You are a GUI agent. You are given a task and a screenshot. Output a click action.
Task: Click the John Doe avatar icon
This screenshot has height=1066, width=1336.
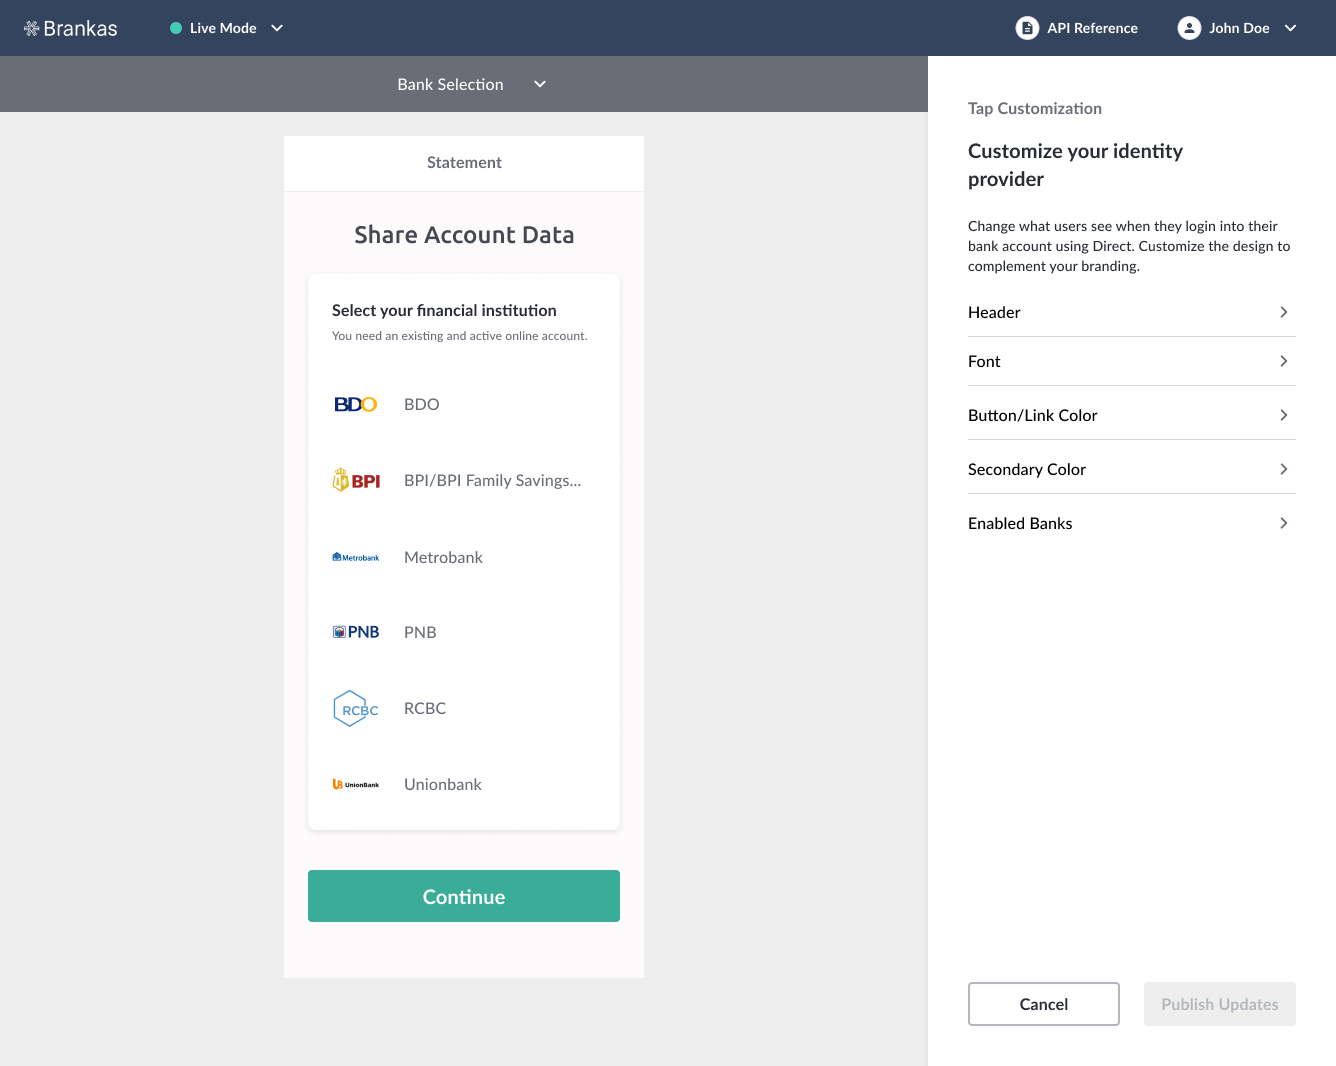point(1189,28)
